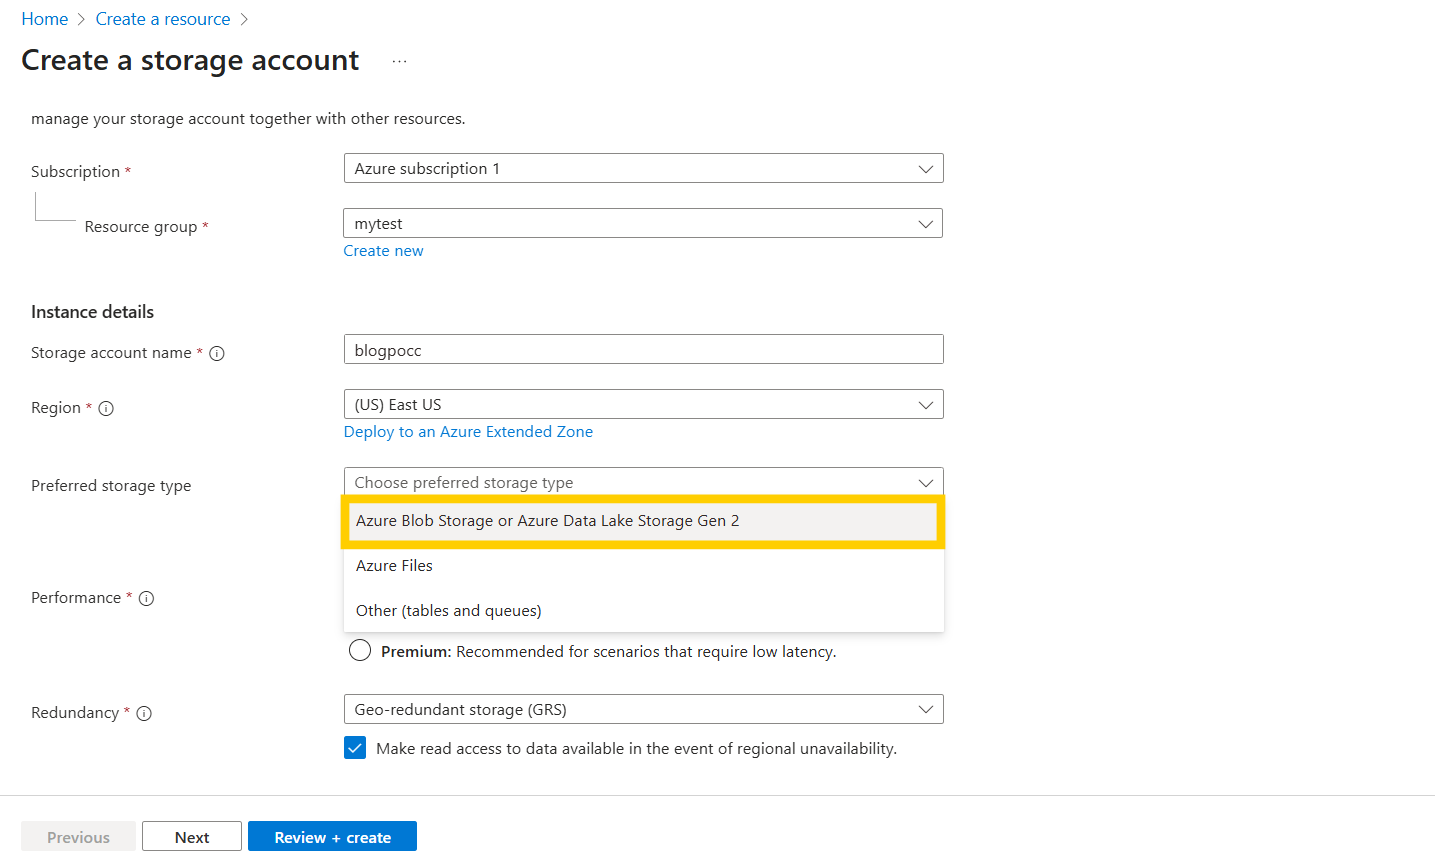This screenshot has width=1435, height=863.
Task: View the Region field's info tooltip icon
Action: point(106,408)
